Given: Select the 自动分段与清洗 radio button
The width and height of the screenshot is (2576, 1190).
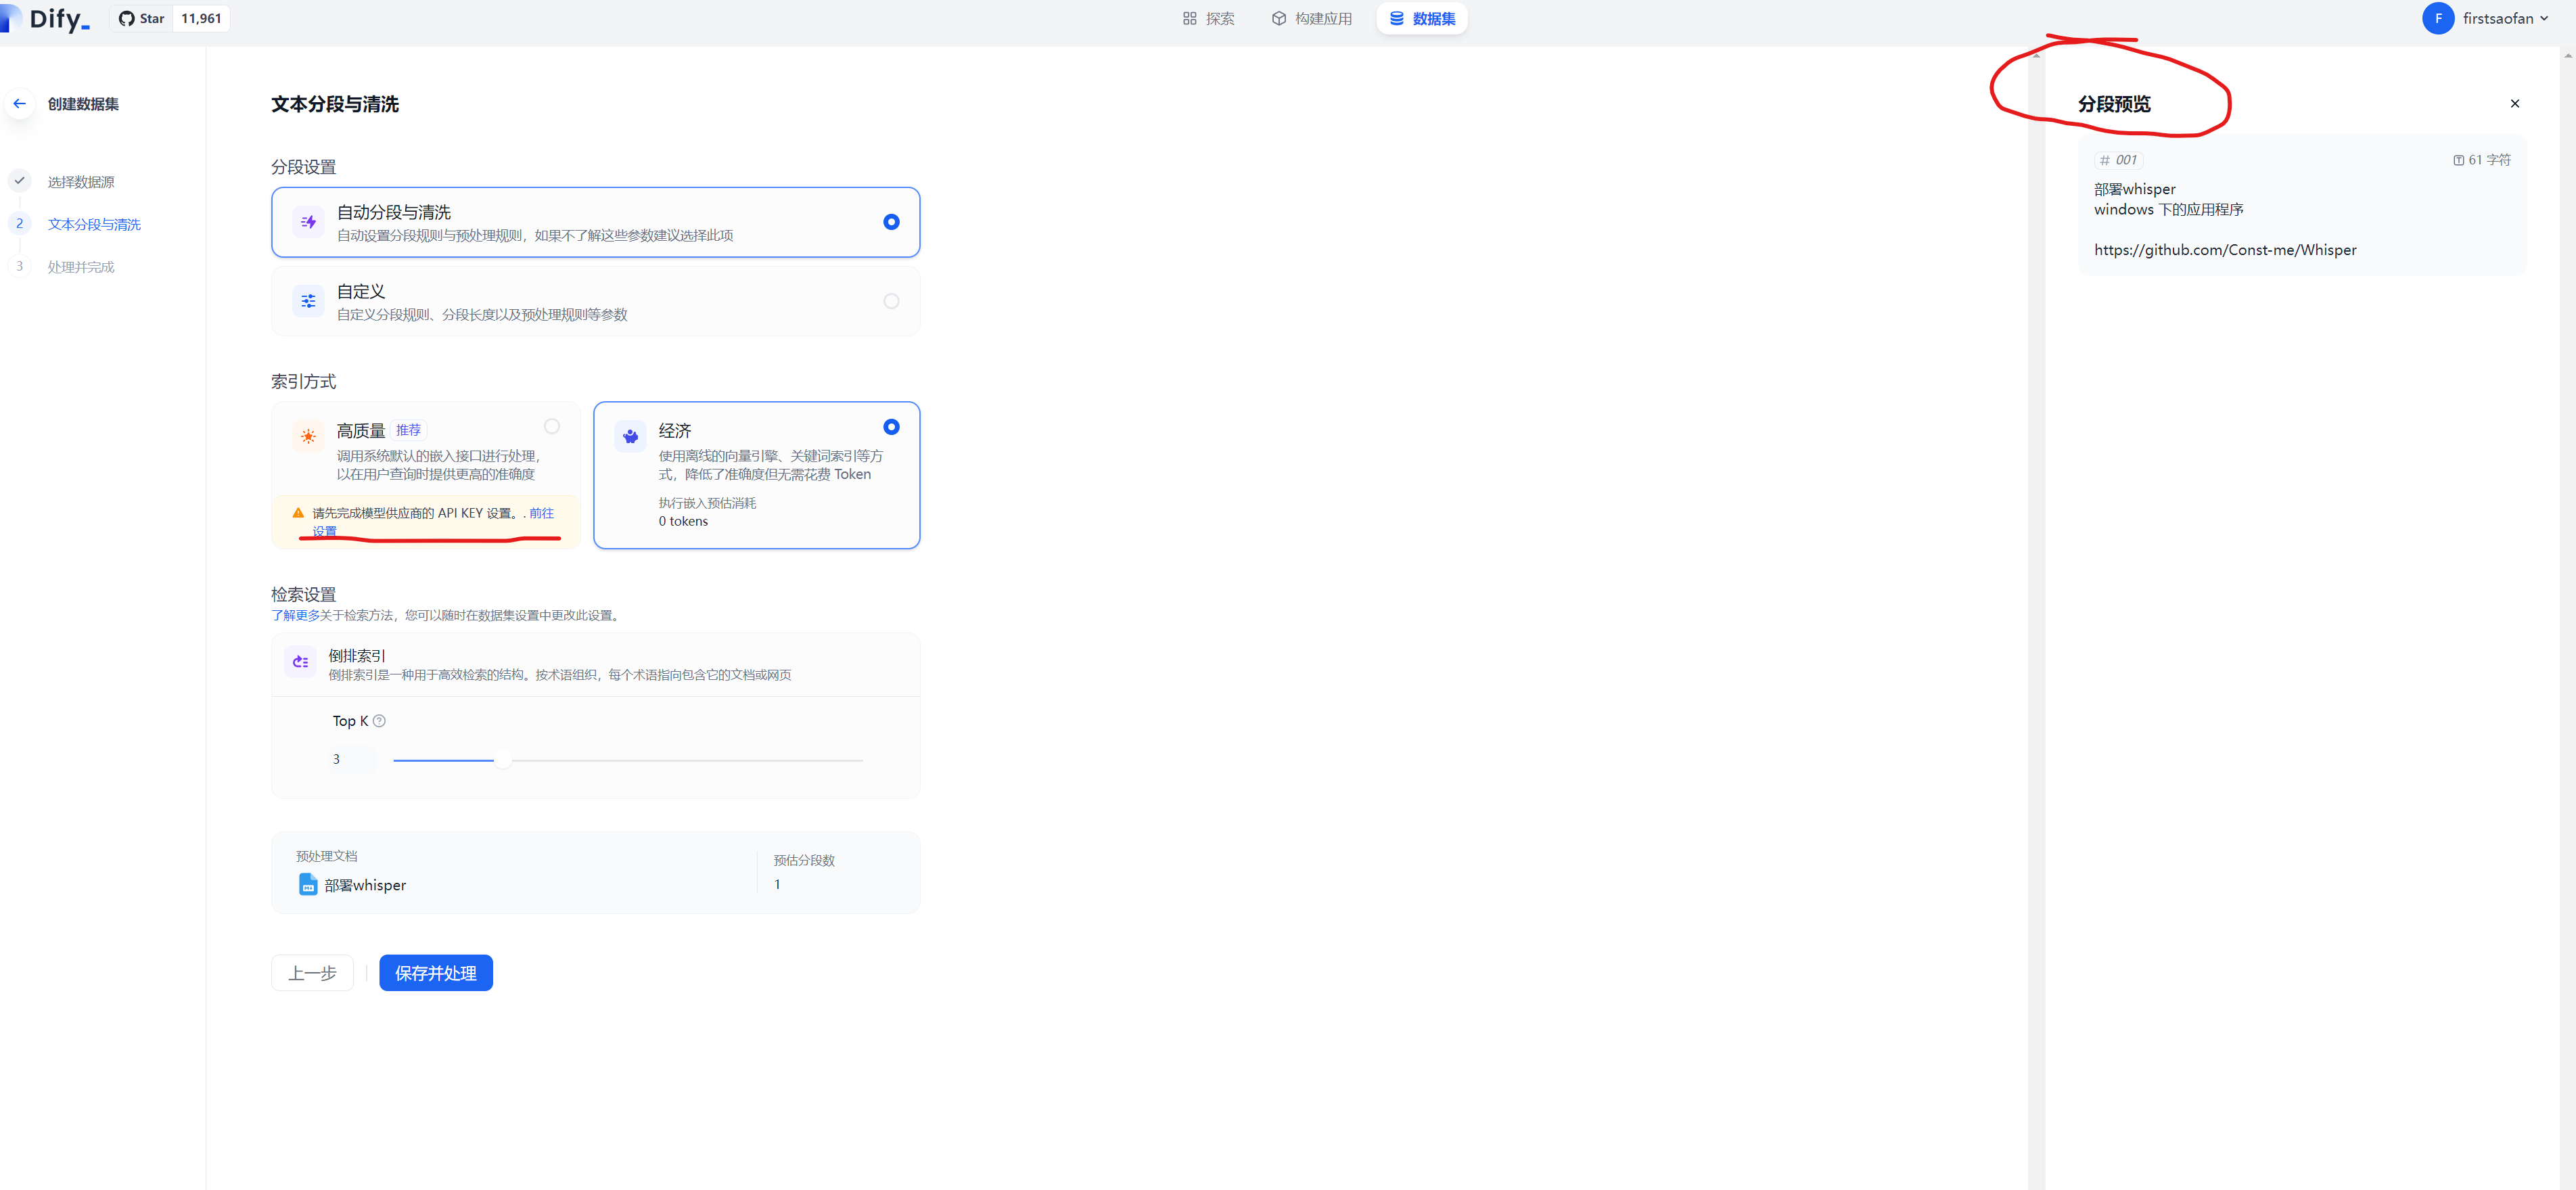Looking at the screenshot, I should tap(891, 222).
